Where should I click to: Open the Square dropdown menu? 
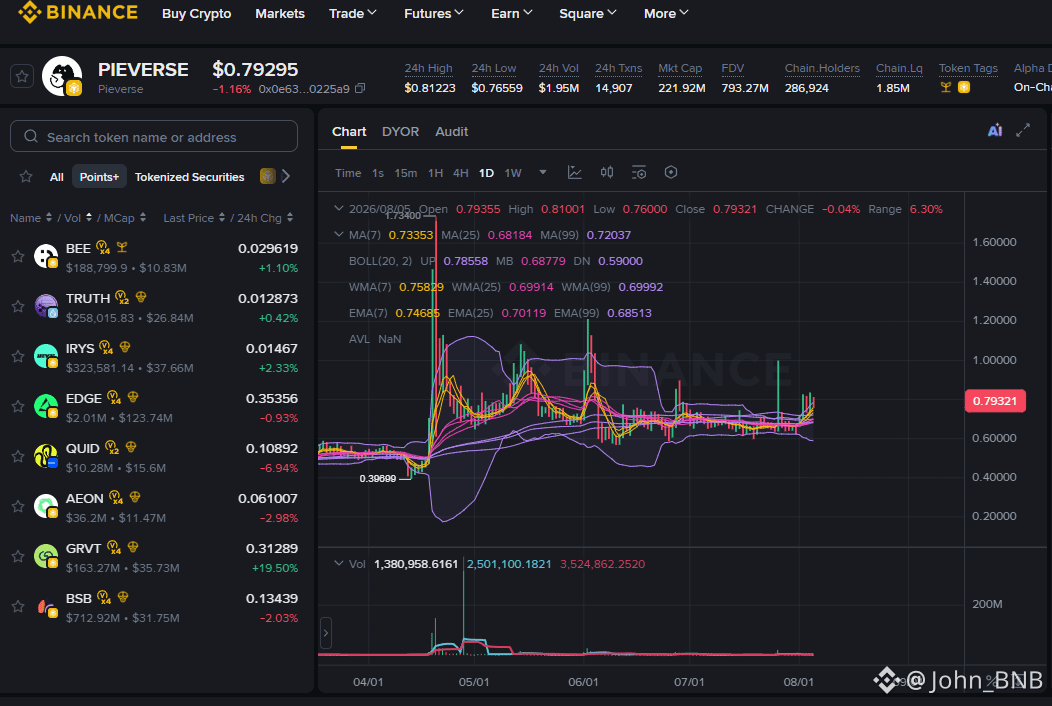[588, 13]
